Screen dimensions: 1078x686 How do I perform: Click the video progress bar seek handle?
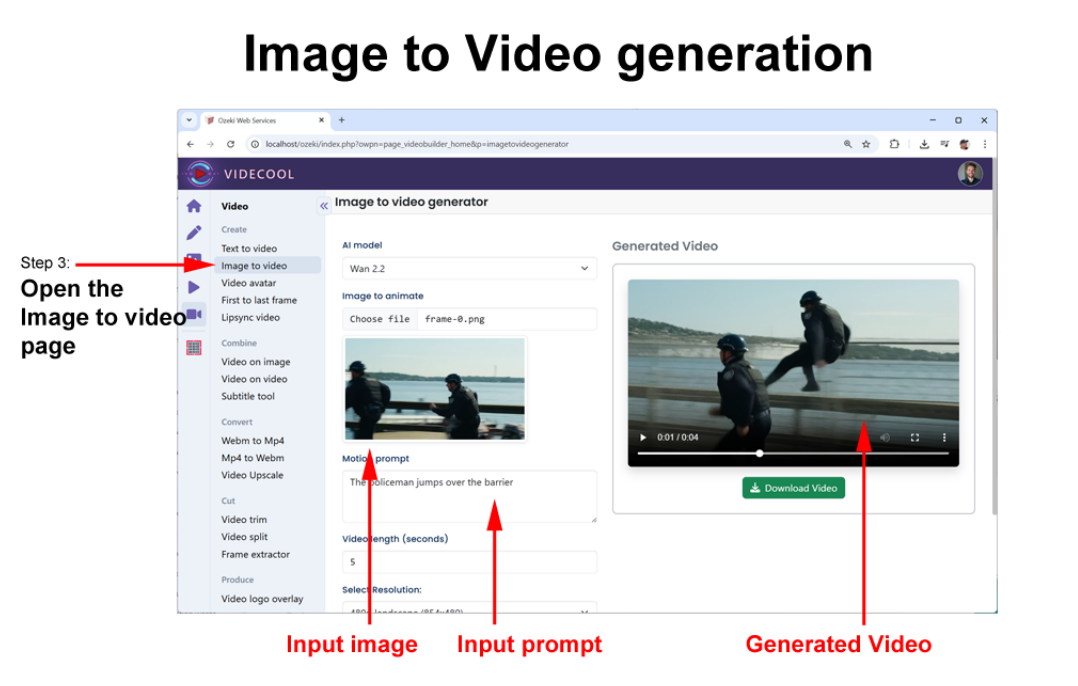click(760, 453)
